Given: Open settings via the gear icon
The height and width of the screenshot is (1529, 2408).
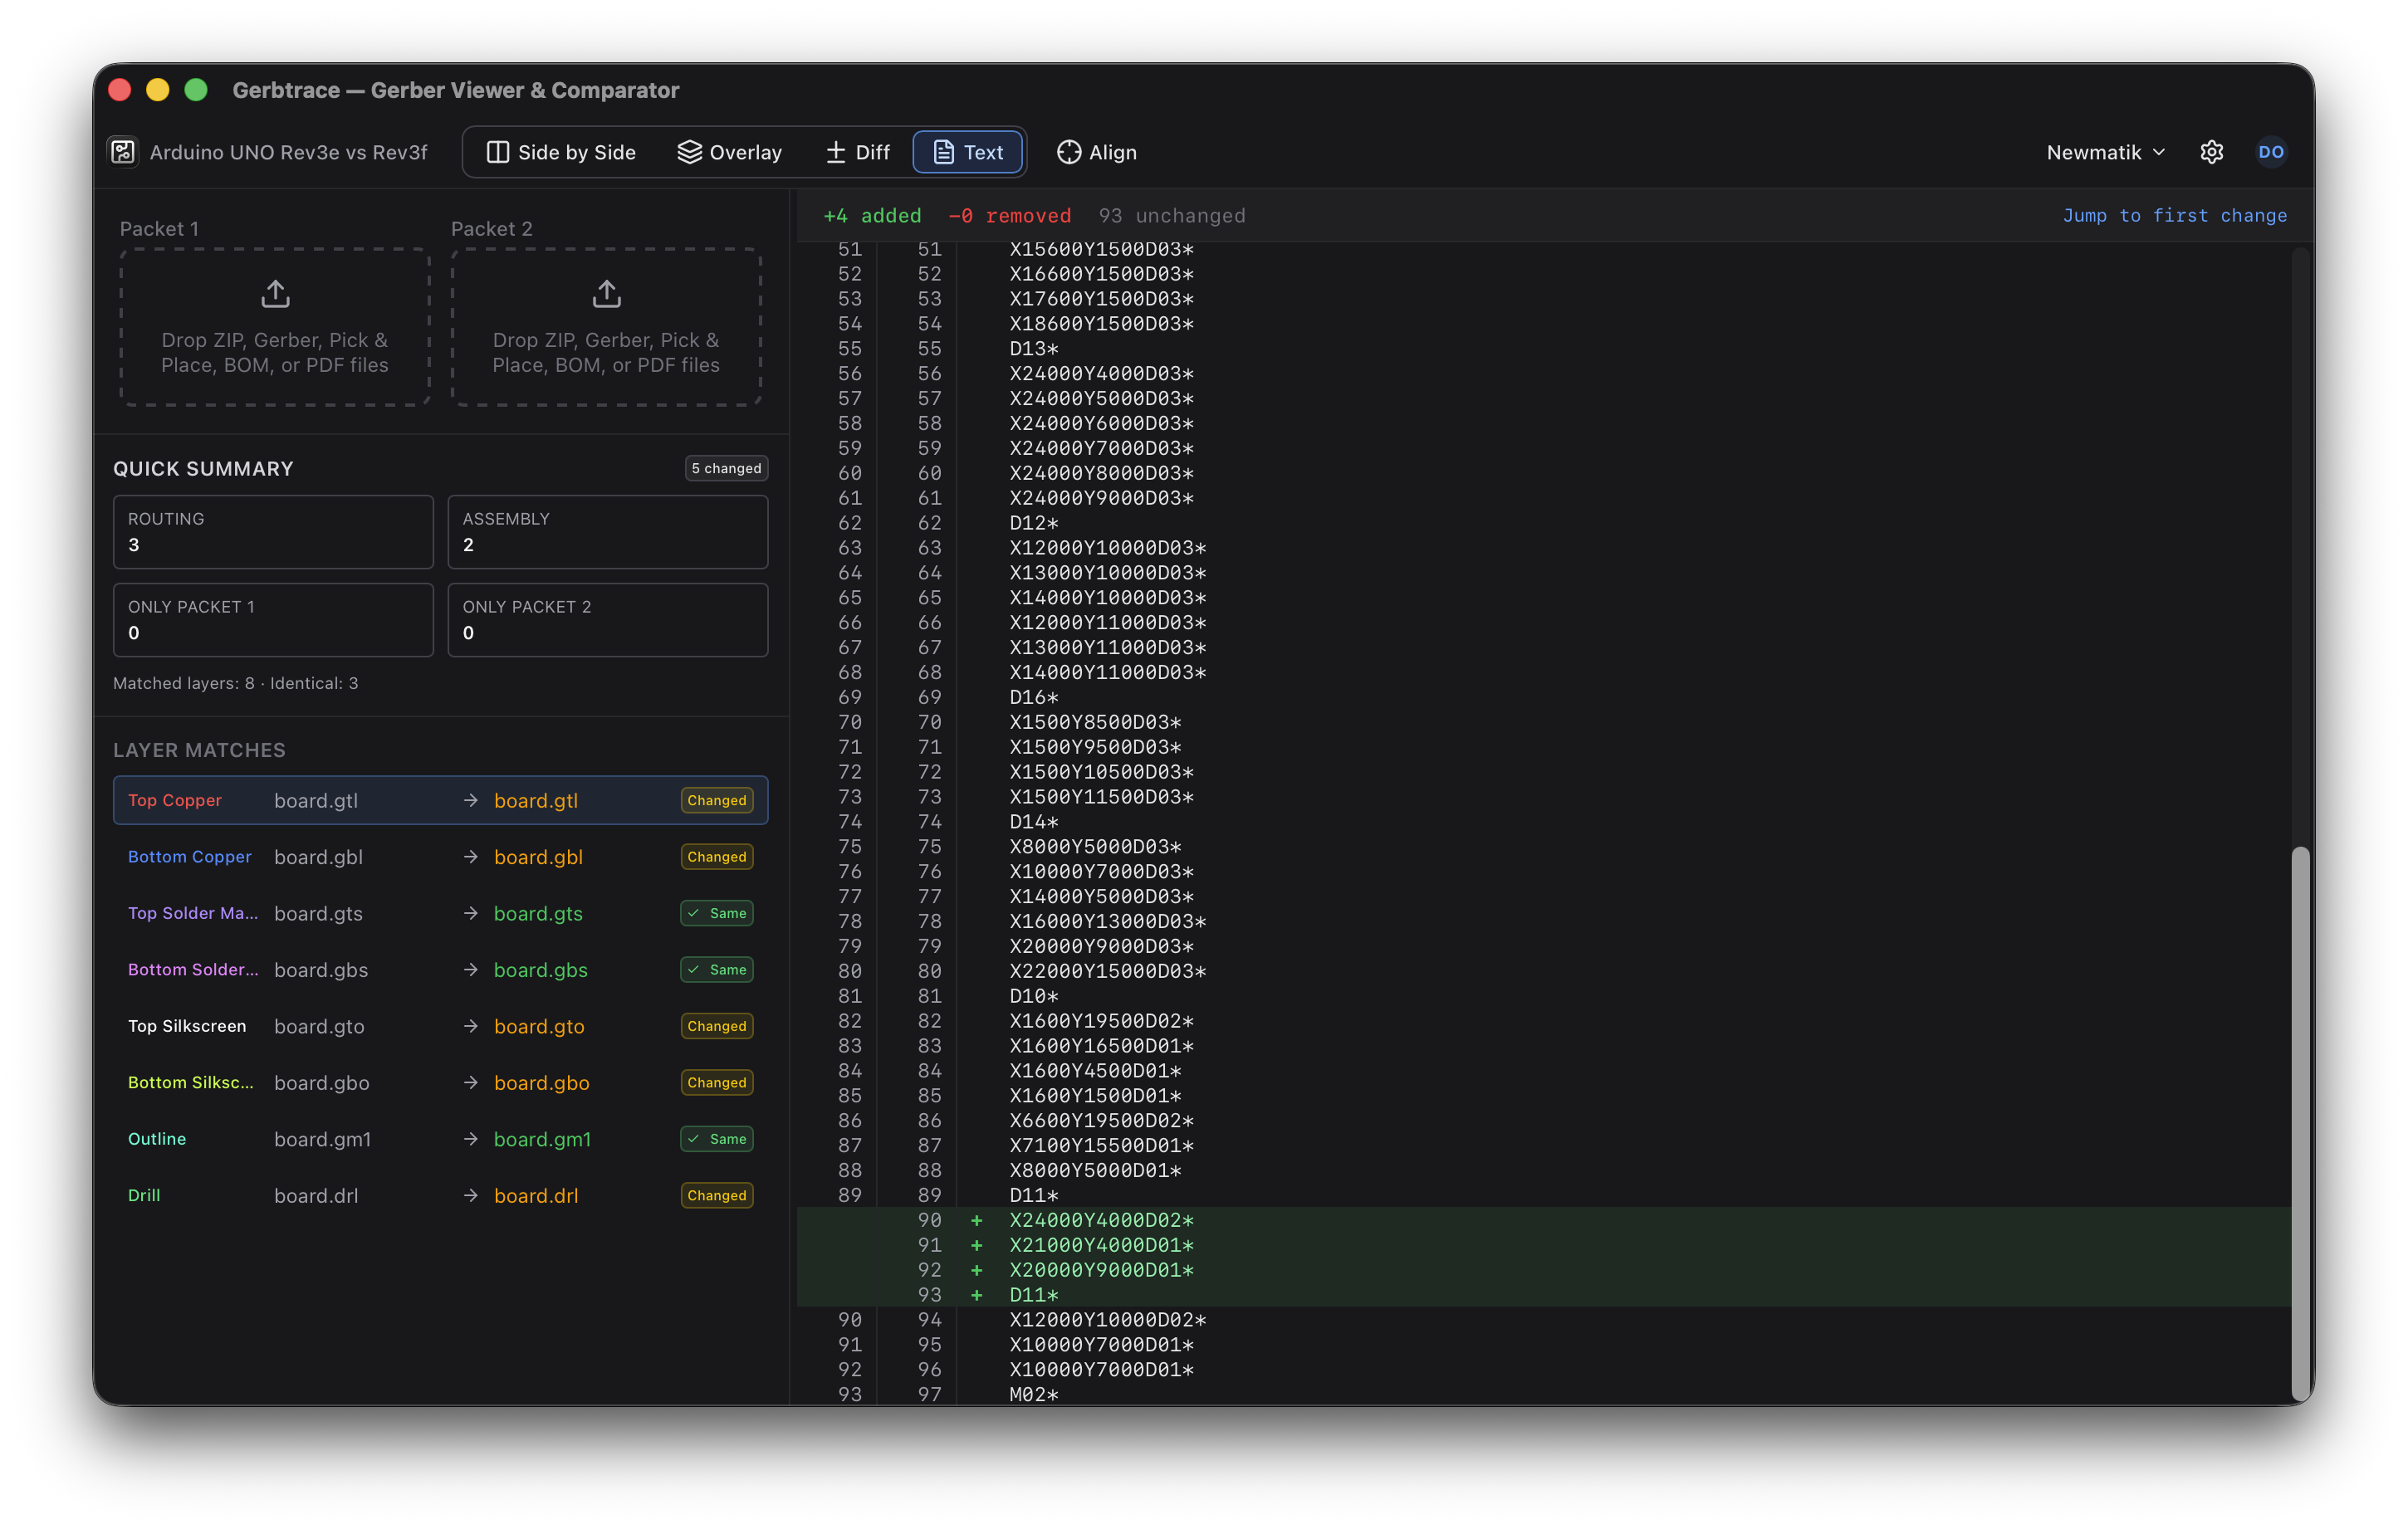Looking at the screenshot, I should (x=2211, y=152).
